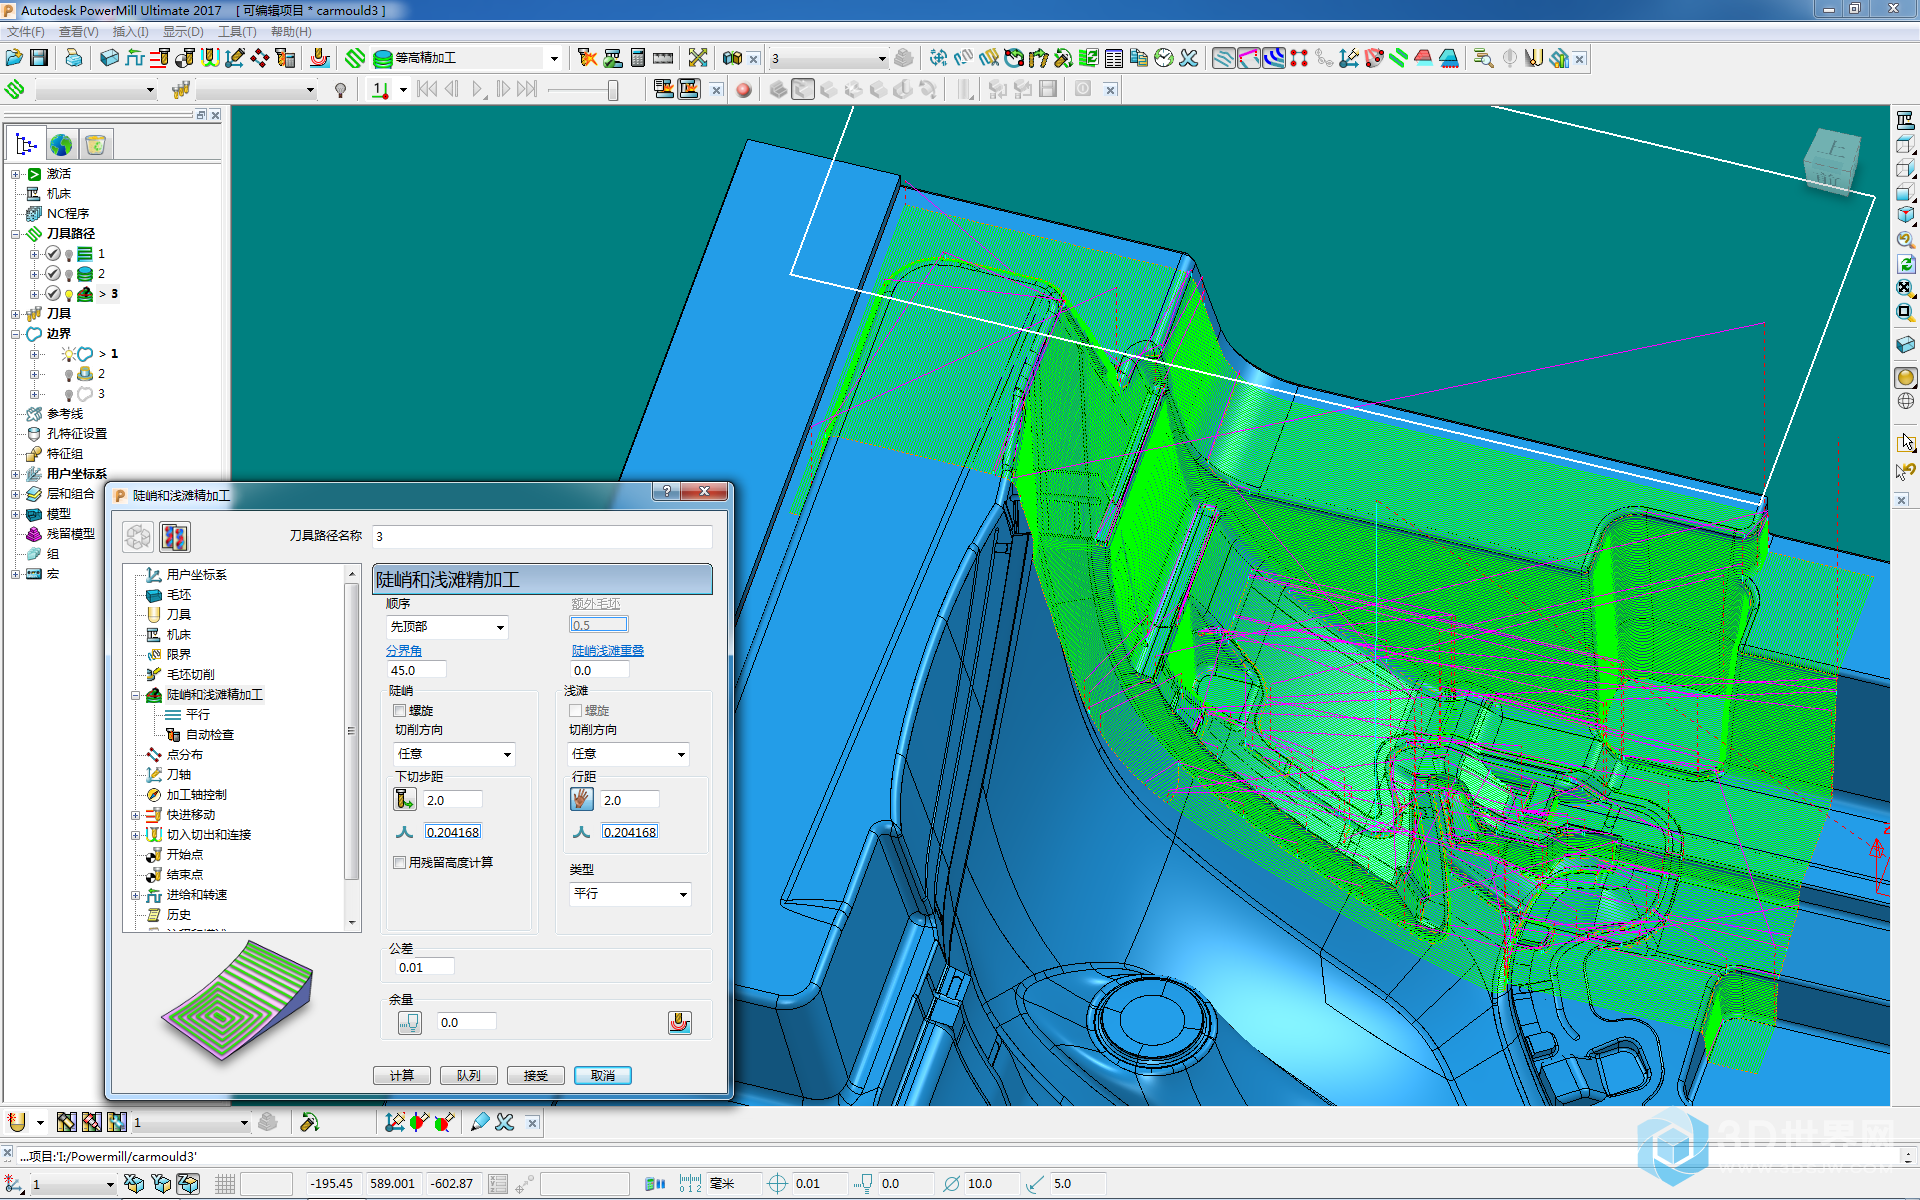Image resolution: width=1920 pixels, height=1200 pixels.
Task: Toggle lightbulb for boundary 2
Action: pyautogui.click(x=69, y=375)
